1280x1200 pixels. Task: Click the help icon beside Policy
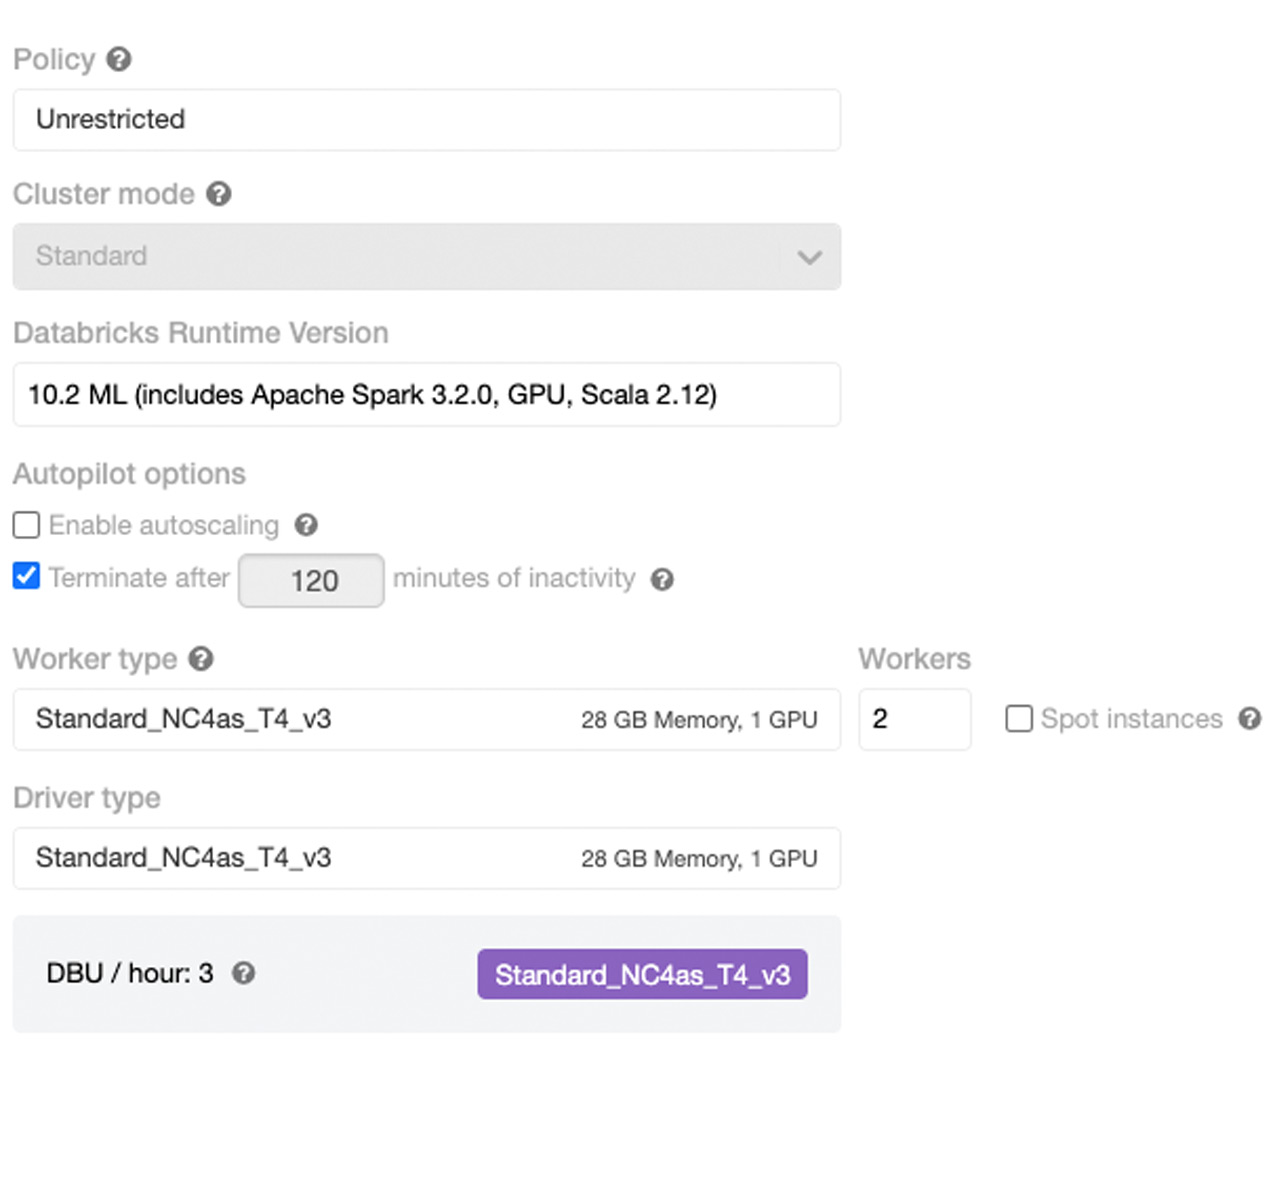click(119, 59)
